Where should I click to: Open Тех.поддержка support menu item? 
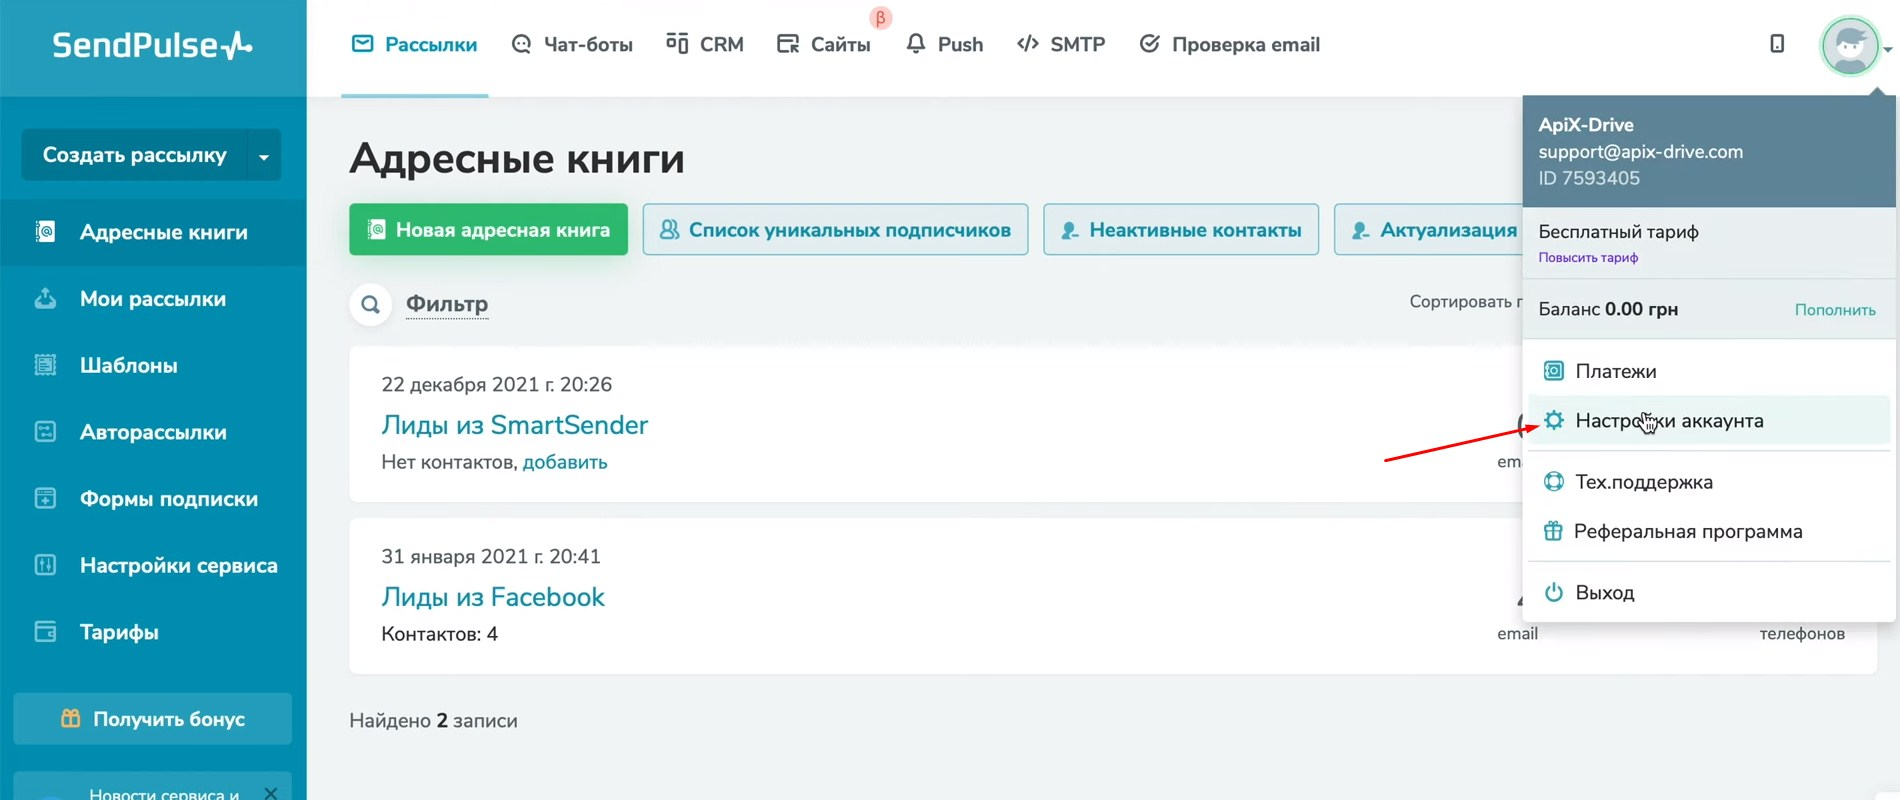1643,482
